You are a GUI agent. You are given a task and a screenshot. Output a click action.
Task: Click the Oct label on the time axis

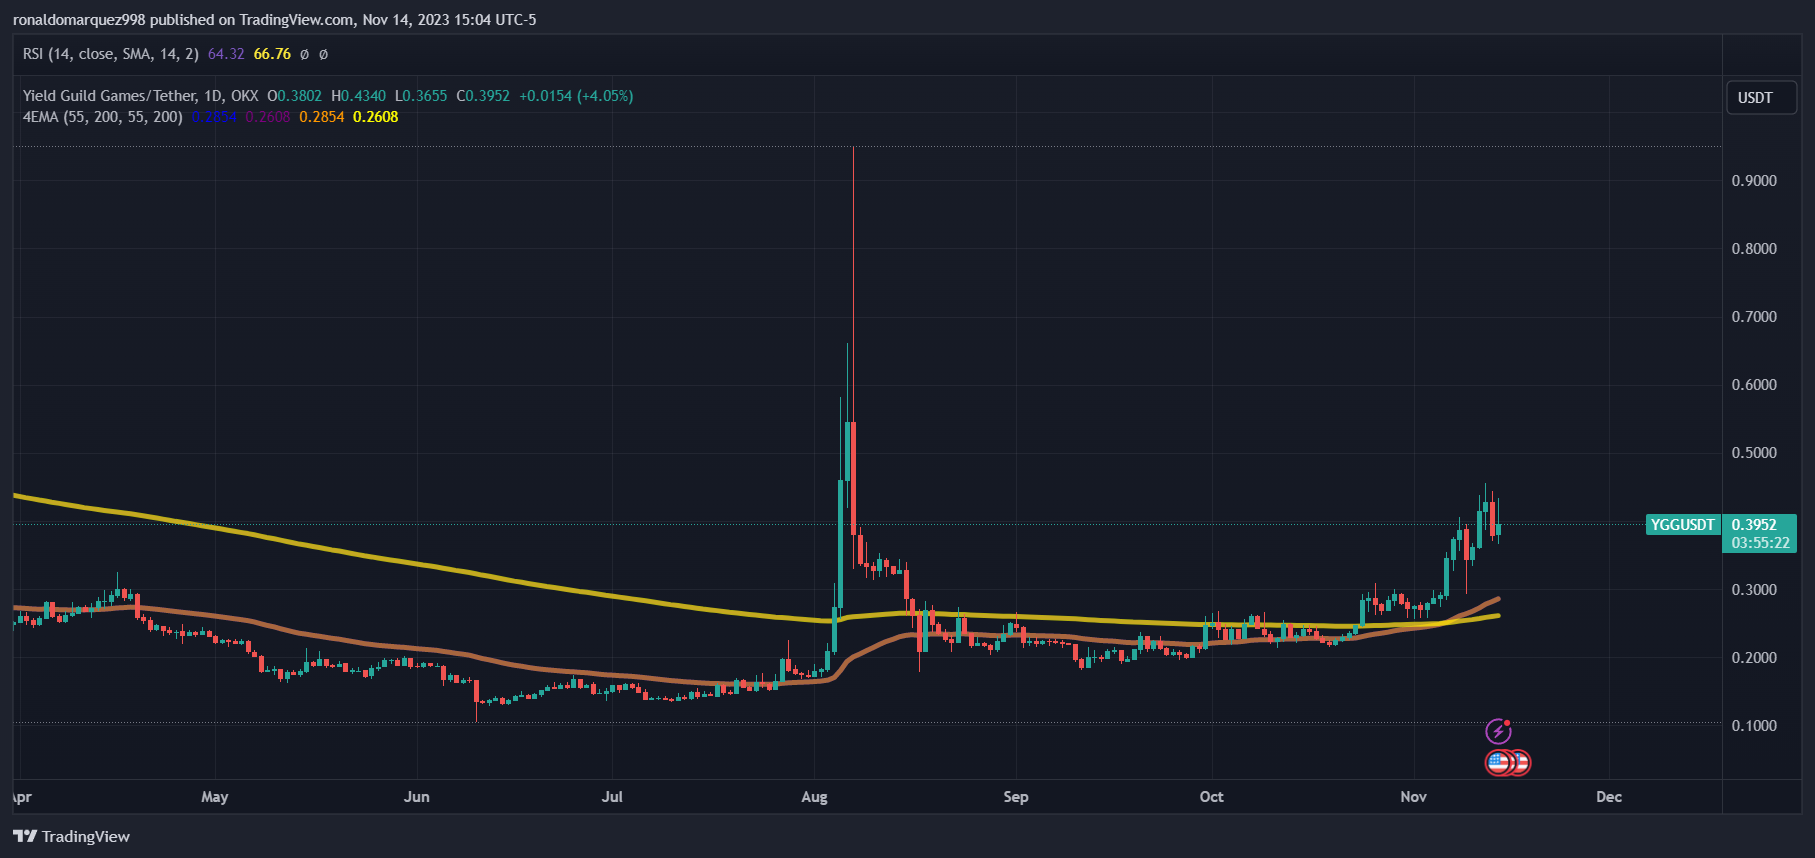[1212, 797]
